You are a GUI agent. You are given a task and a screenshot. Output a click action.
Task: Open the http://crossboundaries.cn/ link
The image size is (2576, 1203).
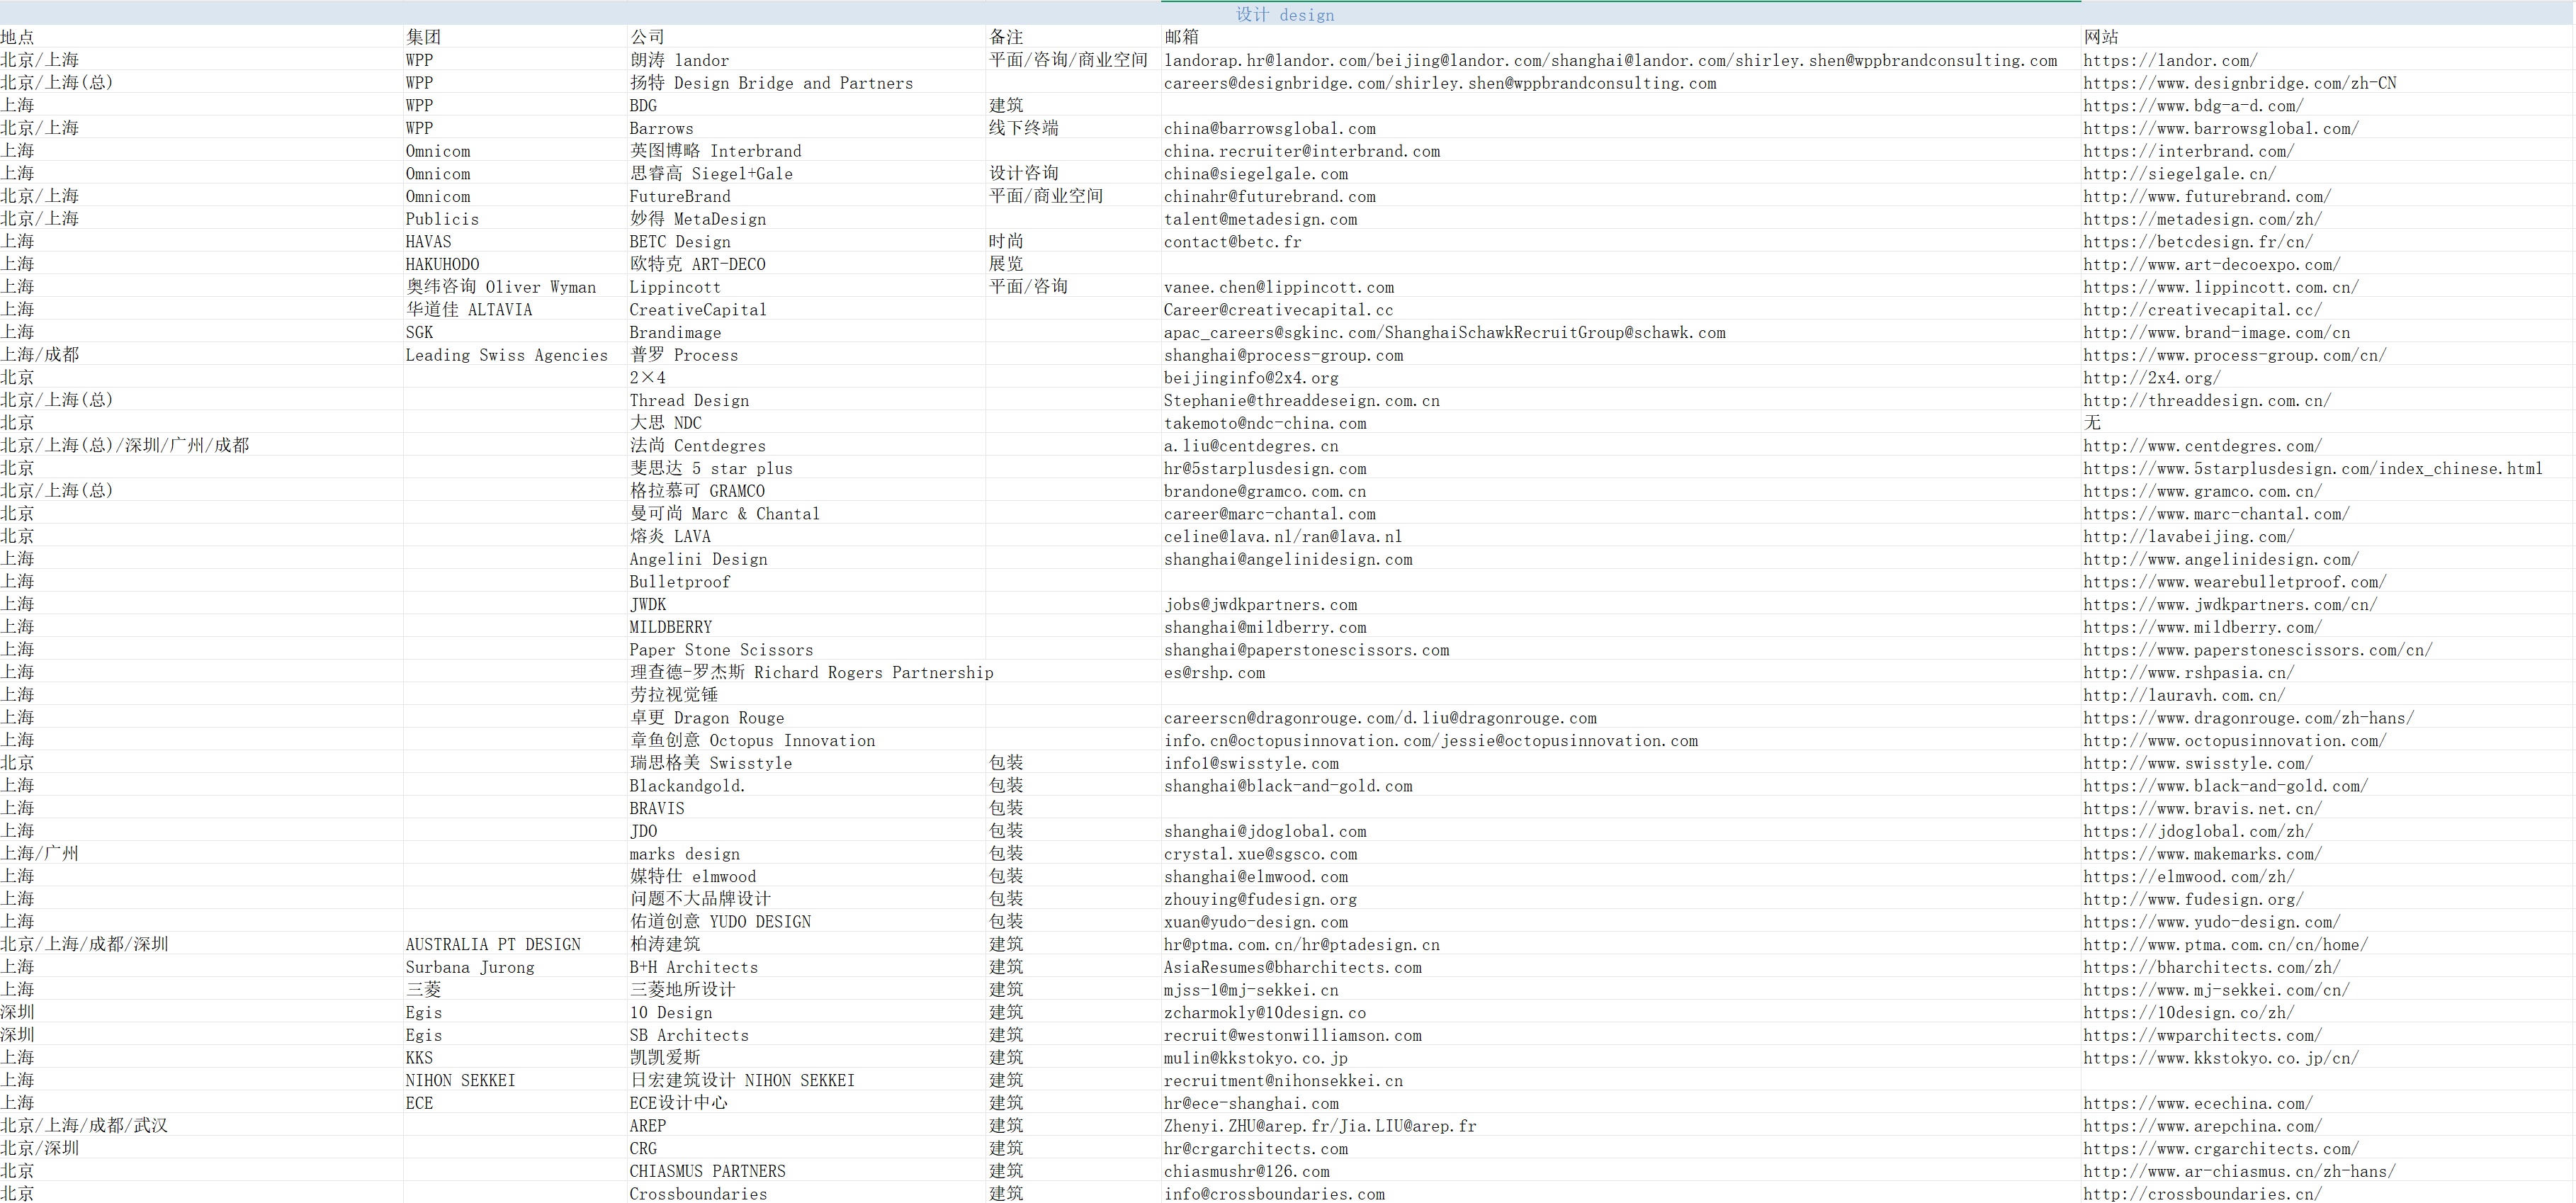click(x=2202, y=1194)
